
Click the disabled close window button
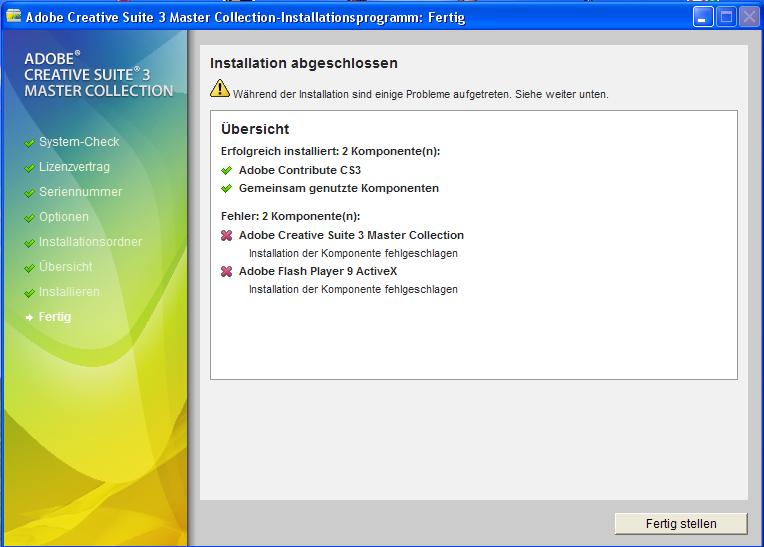click(x=749, y=17)
